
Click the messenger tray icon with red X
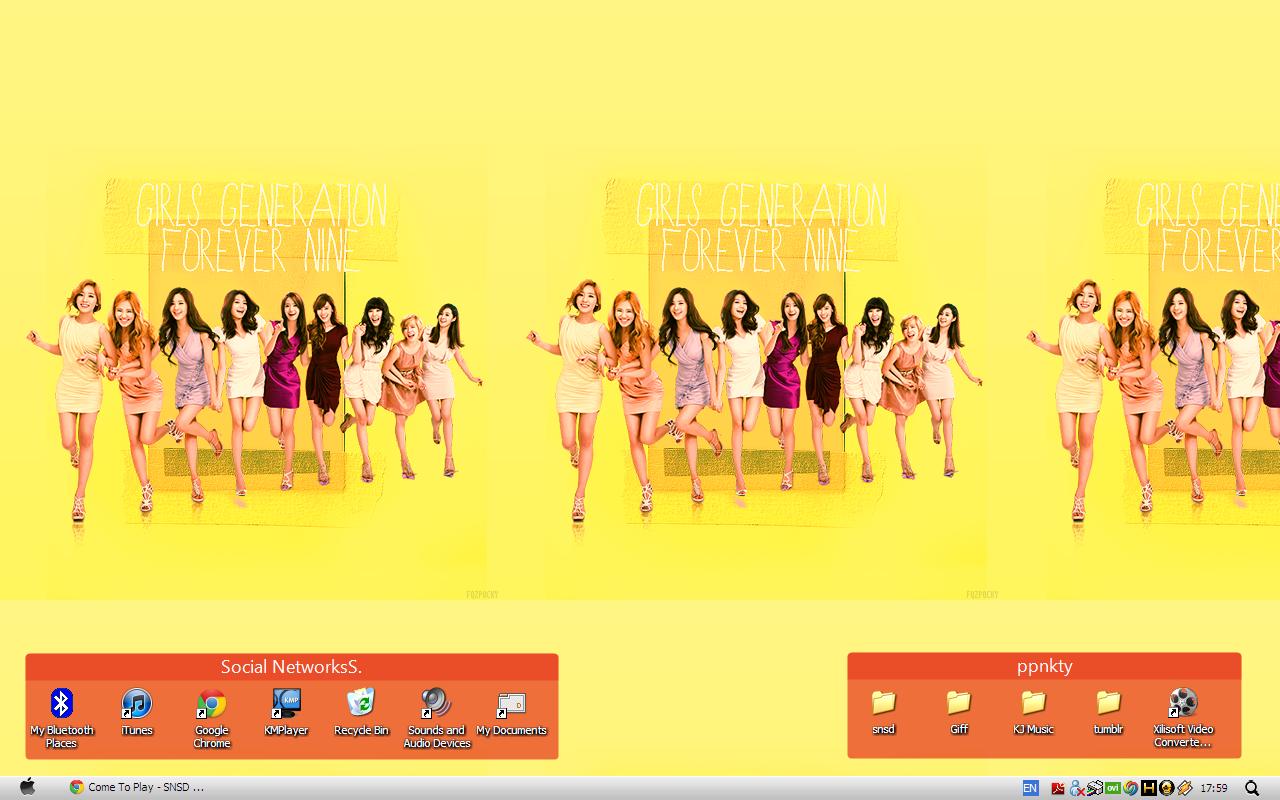pos(1077,788)
